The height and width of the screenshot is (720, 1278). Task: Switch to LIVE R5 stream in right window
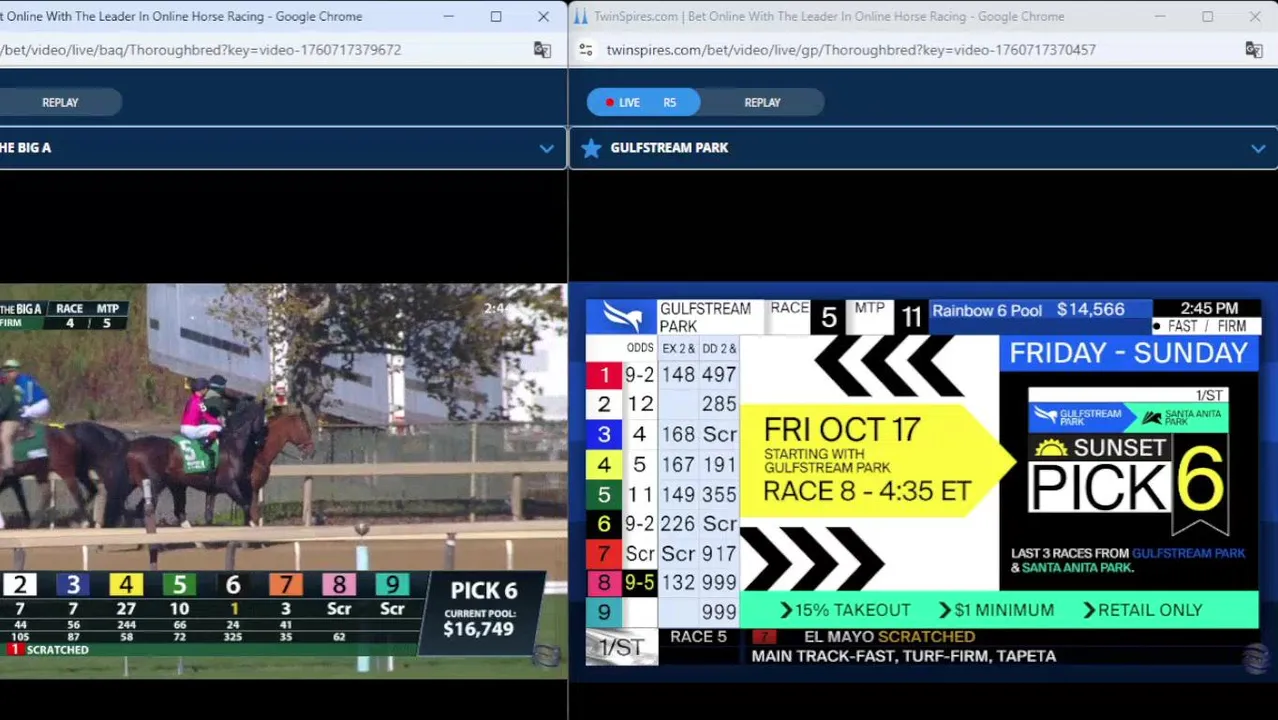pos(643,102)
